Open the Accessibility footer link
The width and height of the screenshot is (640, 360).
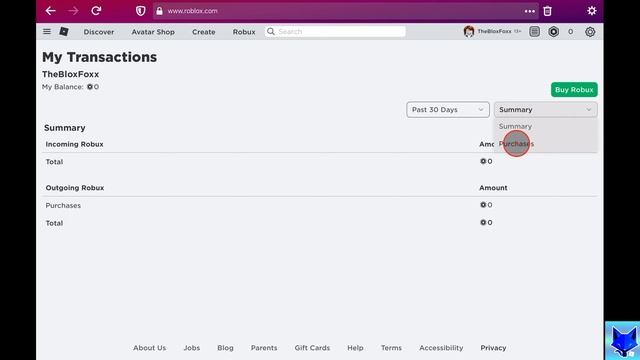click(441, 348)
